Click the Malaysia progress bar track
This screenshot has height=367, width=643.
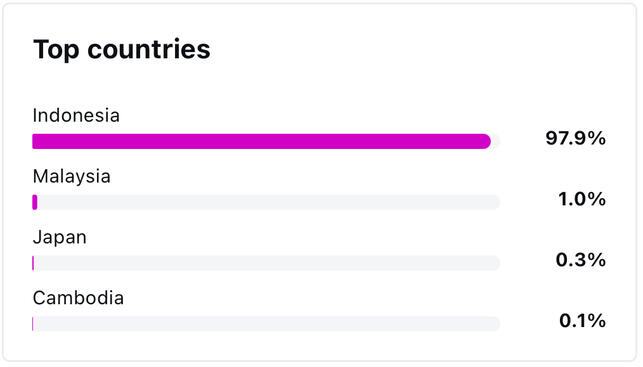266,202
